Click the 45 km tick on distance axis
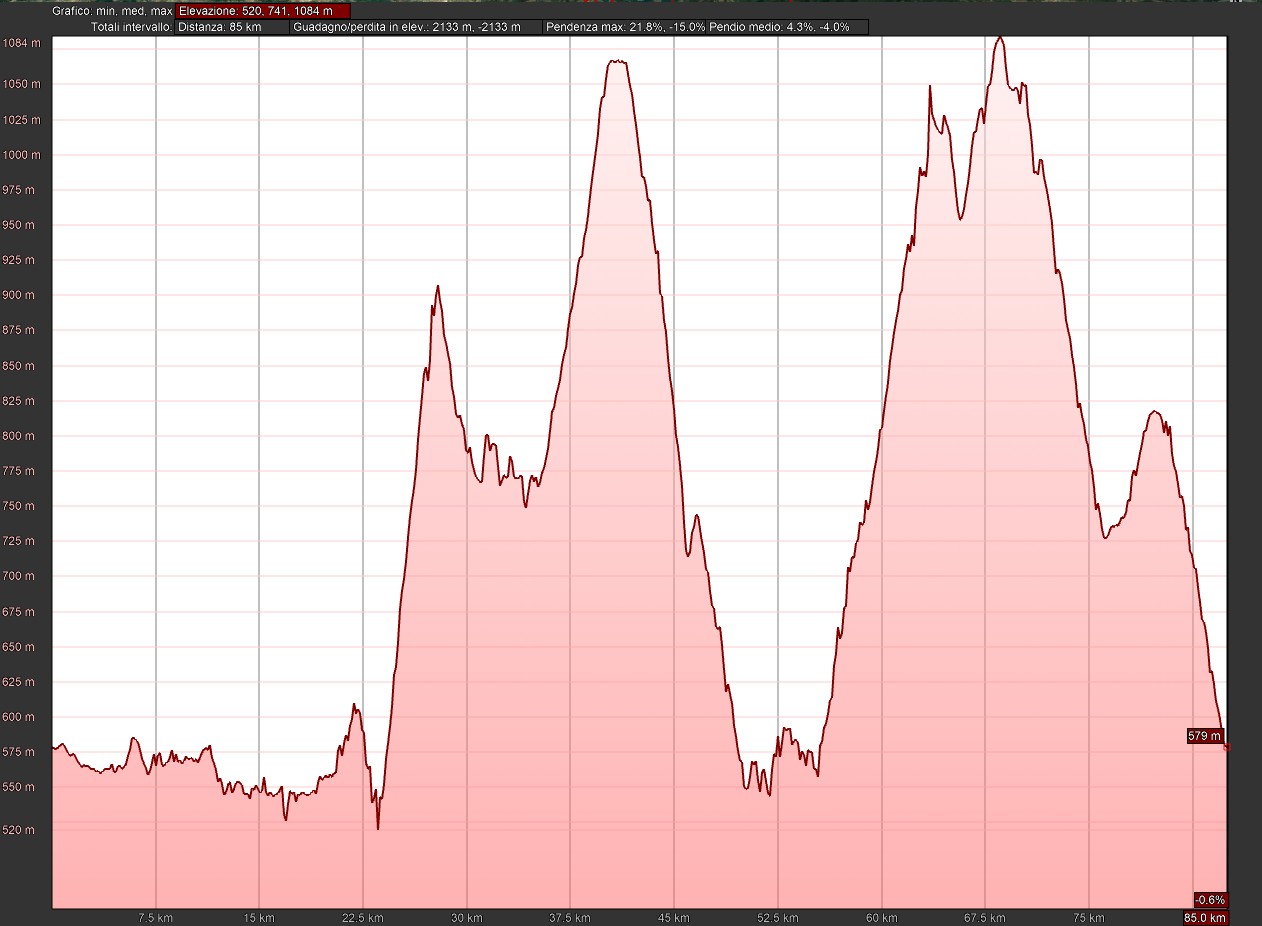 click(673, 918)
